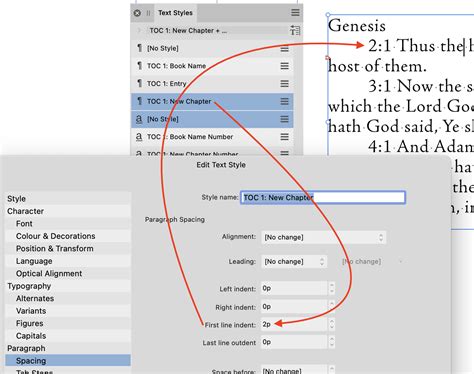Select the TOC 1: Book Name style
The width and height of the screenshot is (474, 374).
212,66
